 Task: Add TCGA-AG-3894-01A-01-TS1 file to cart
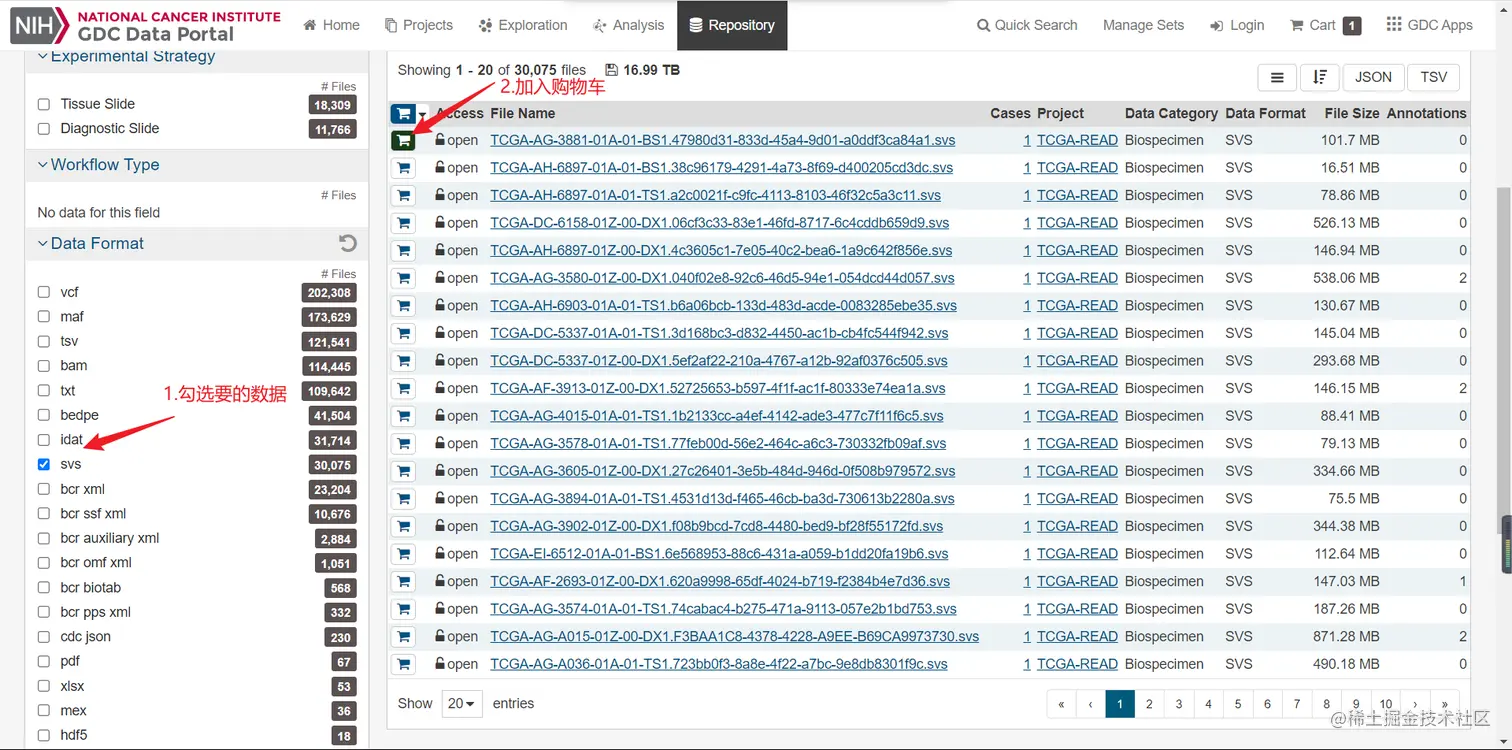click(x=403, y=498)
